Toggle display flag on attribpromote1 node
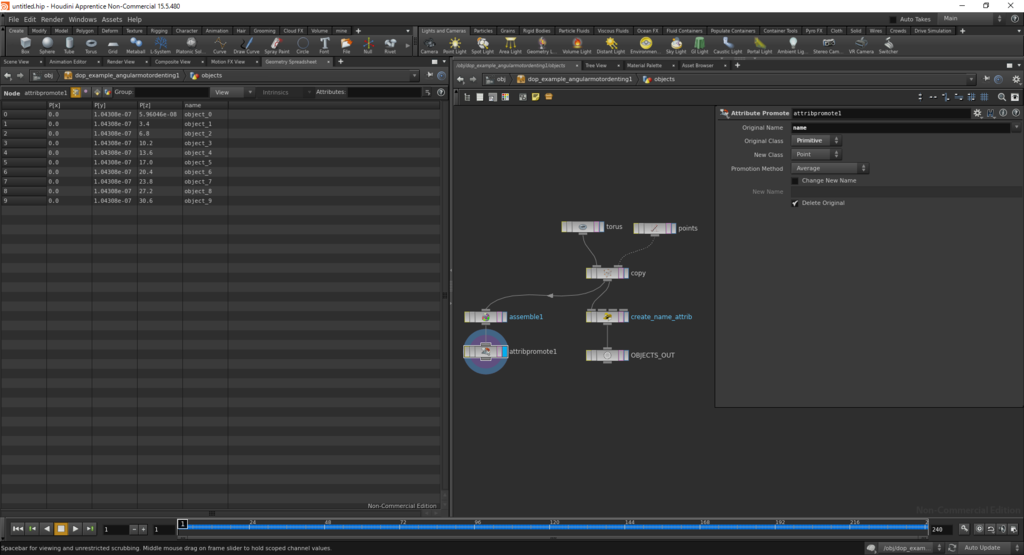Viewport: 1024px width, 555px height. [505, 352]
